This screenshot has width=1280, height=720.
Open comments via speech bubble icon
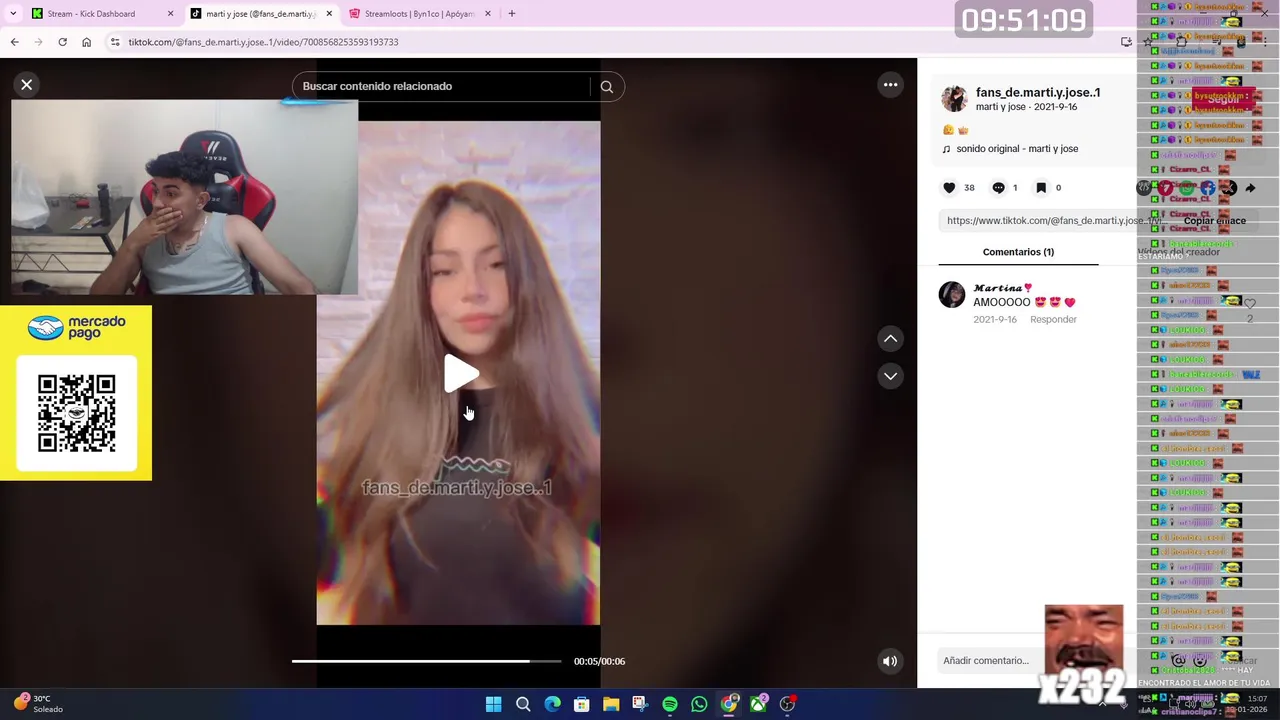click(x=998, y=188)
